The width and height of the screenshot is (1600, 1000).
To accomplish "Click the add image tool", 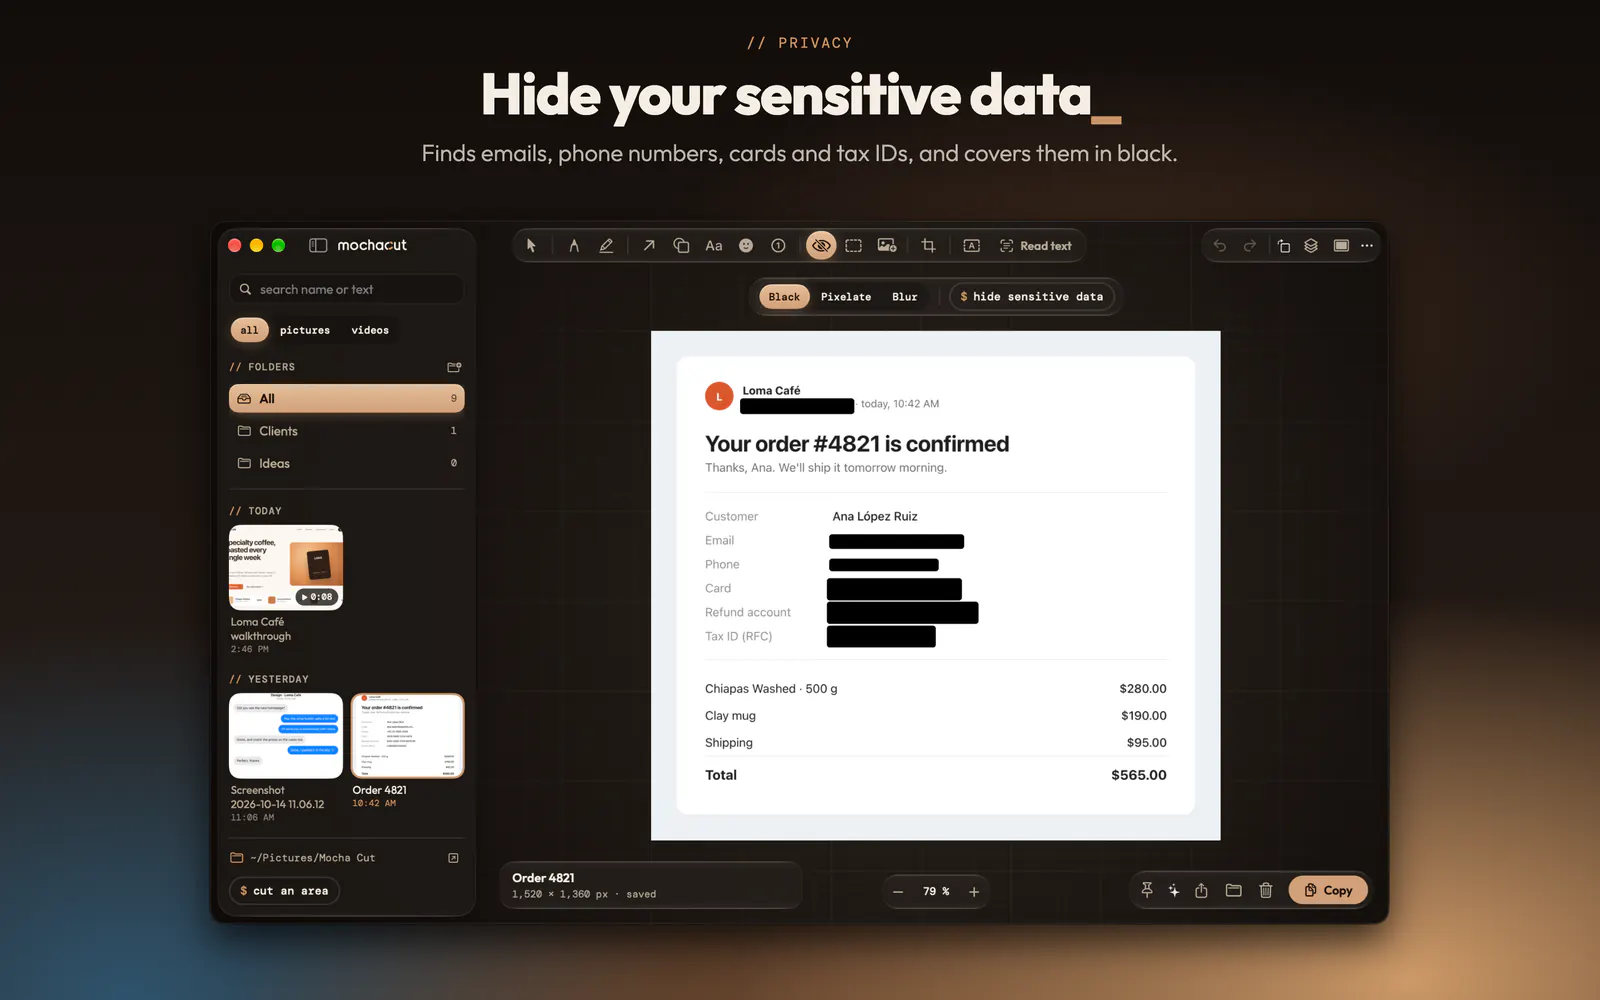I will (x=887, y=246).
